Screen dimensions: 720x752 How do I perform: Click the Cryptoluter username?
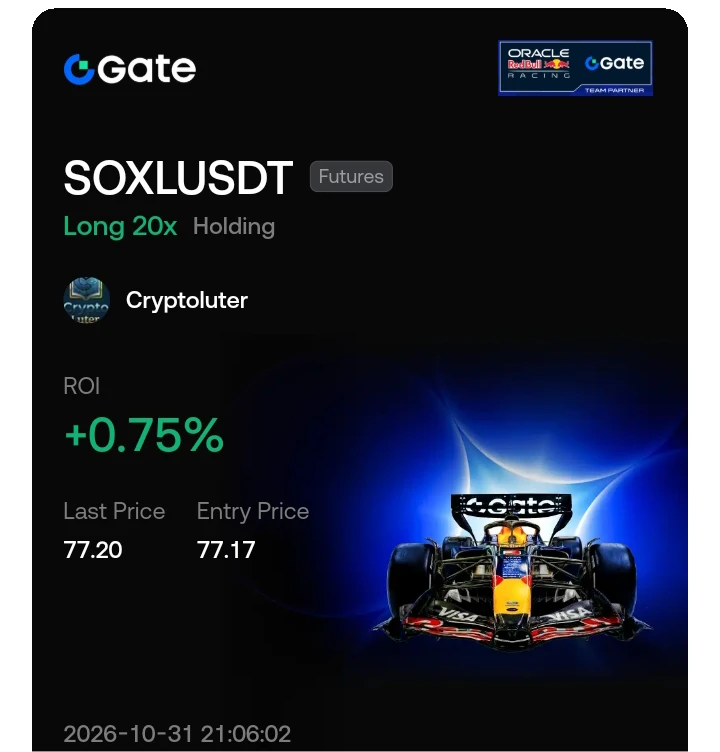tap(187, 300)
